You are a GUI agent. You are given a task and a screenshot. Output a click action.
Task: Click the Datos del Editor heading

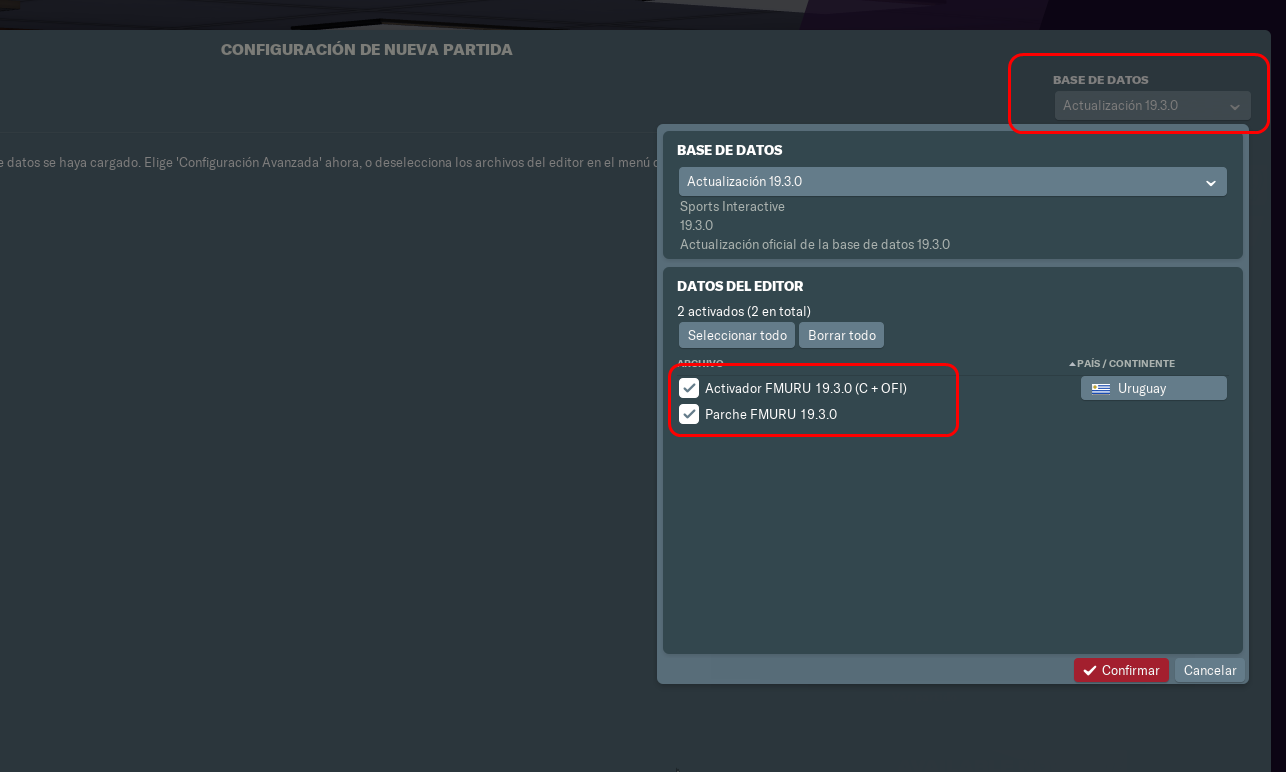740,286
